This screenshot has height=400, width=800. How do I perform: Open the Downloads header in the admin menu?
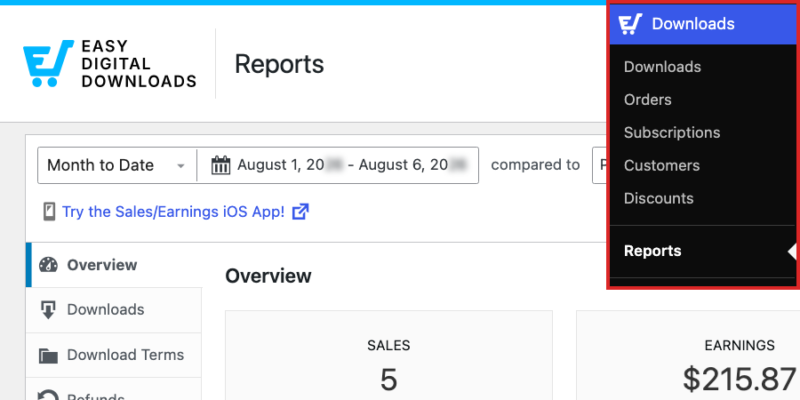point(703,24)
